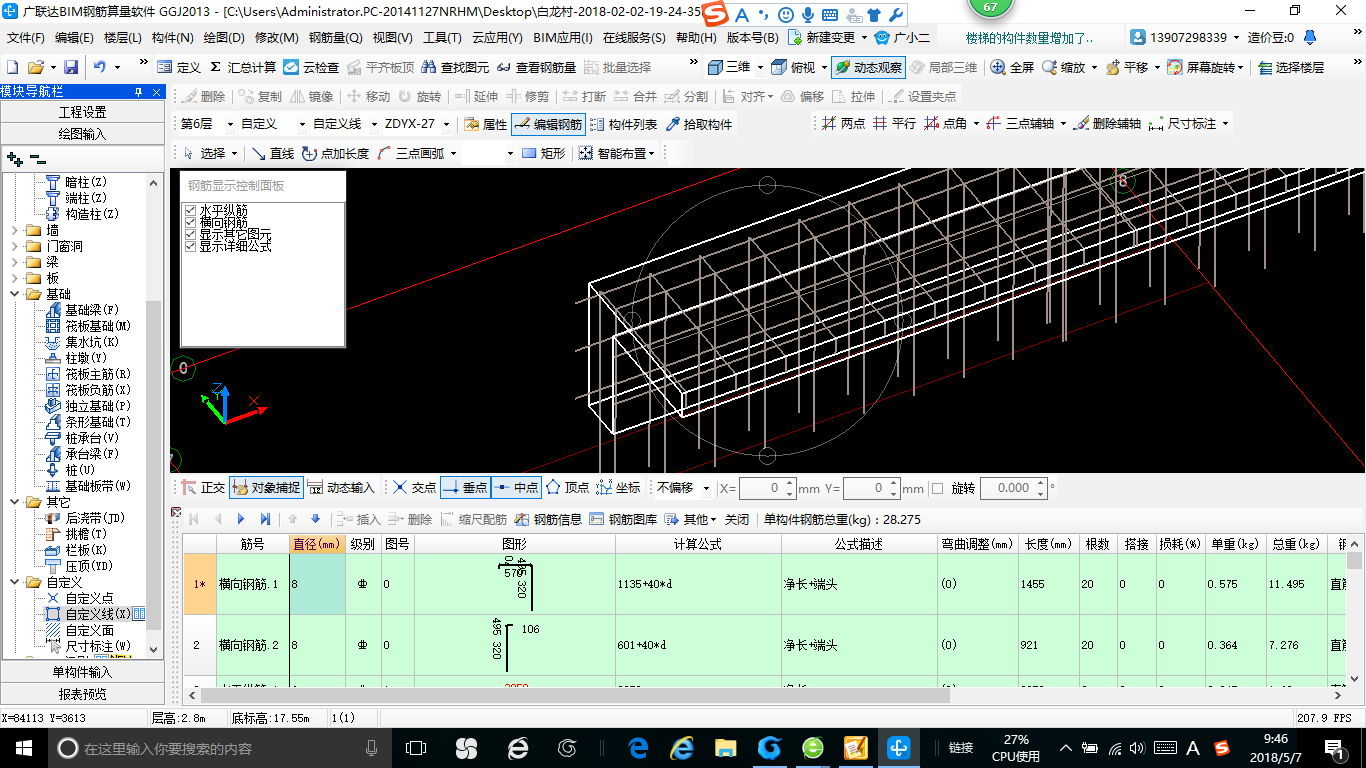Screen dimensions: 1366x768
Task: Toggle 对象捕捉 object snap
Action: pyautogui.click(x=266, y=488)
